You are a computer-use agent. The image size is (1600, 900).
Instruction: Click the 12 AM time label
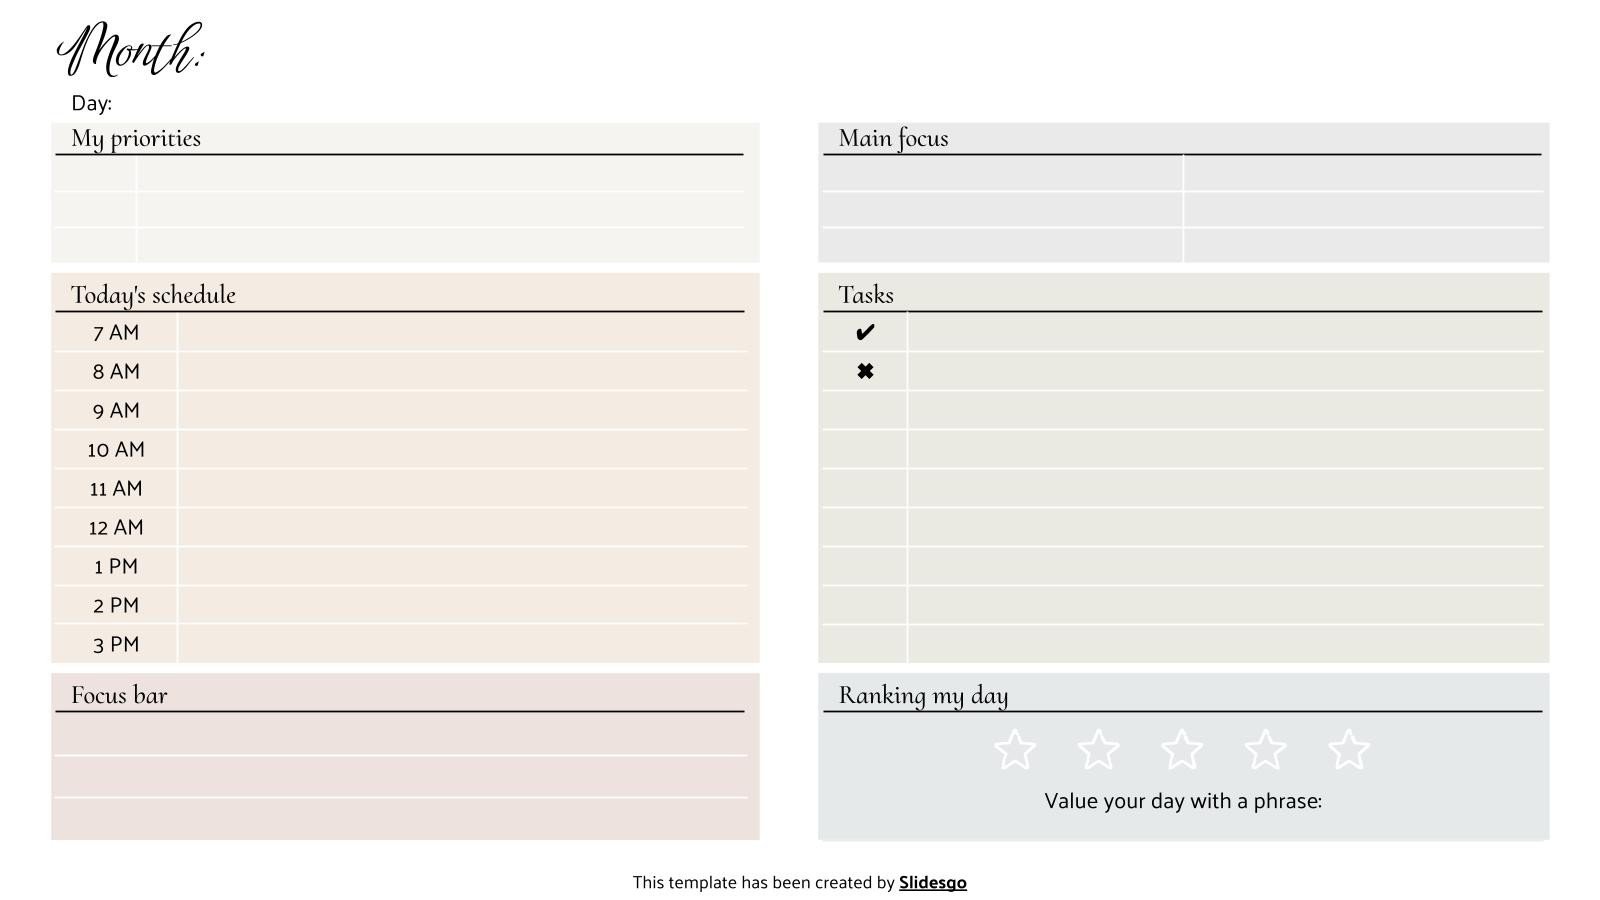(116, 527)
